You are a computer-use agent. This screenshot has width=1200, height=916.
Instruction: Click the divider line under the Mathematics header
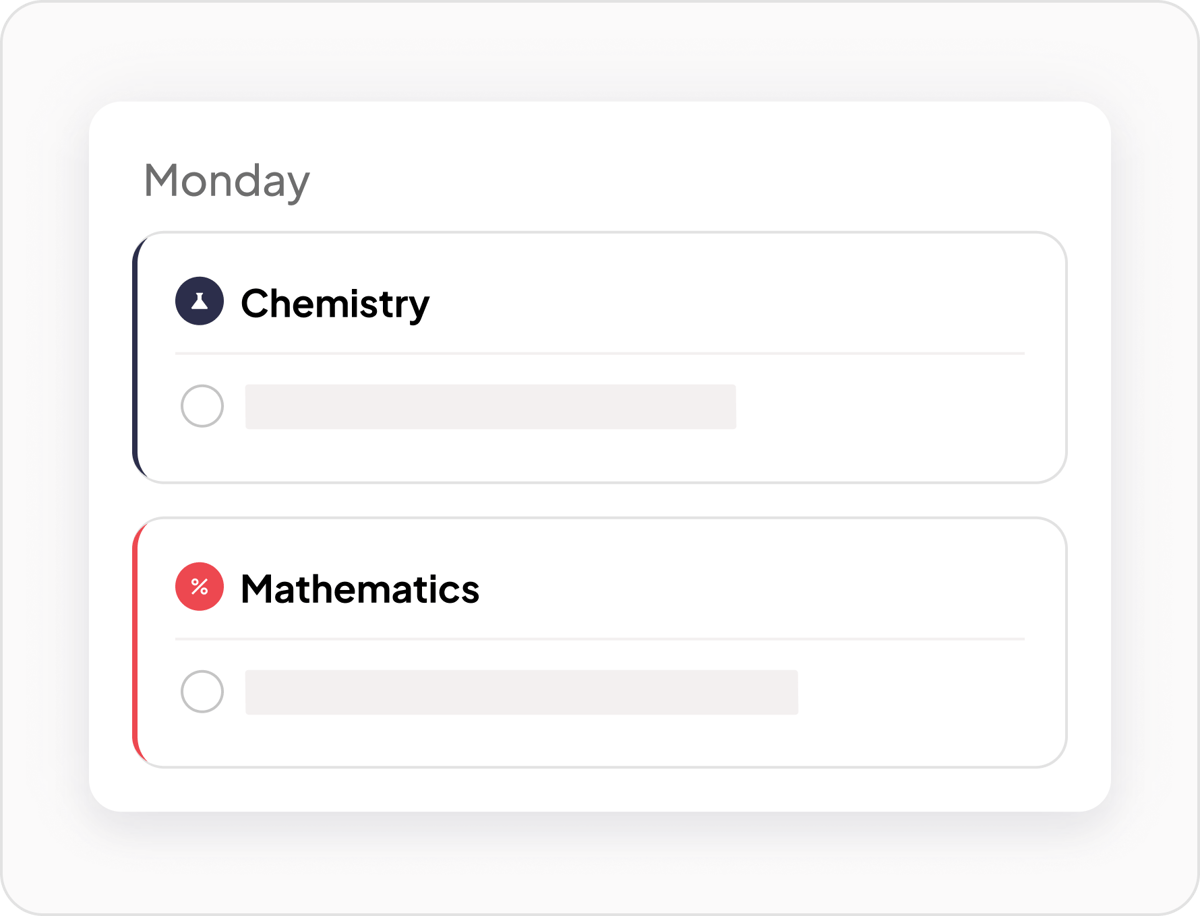click(600, 638)
